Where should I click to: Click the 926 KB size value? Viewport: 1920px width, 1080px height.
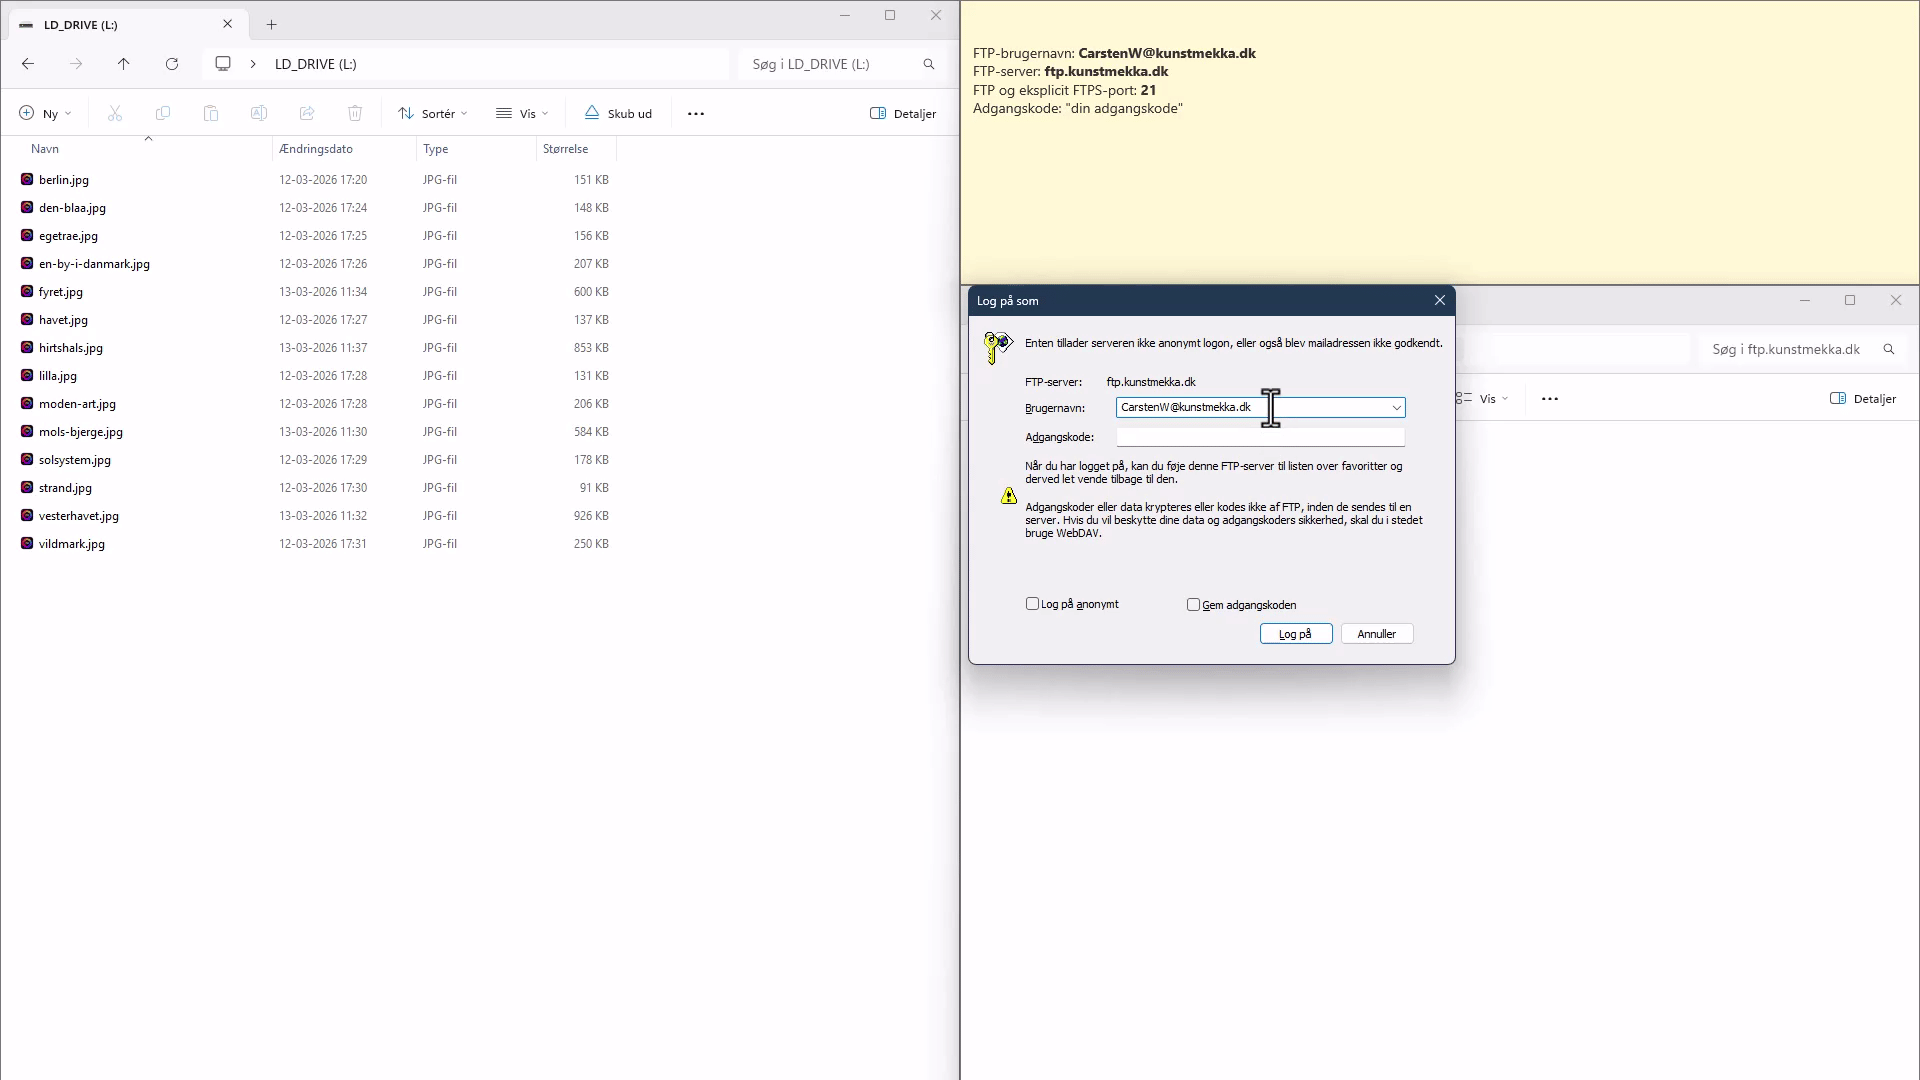[591, 516]
